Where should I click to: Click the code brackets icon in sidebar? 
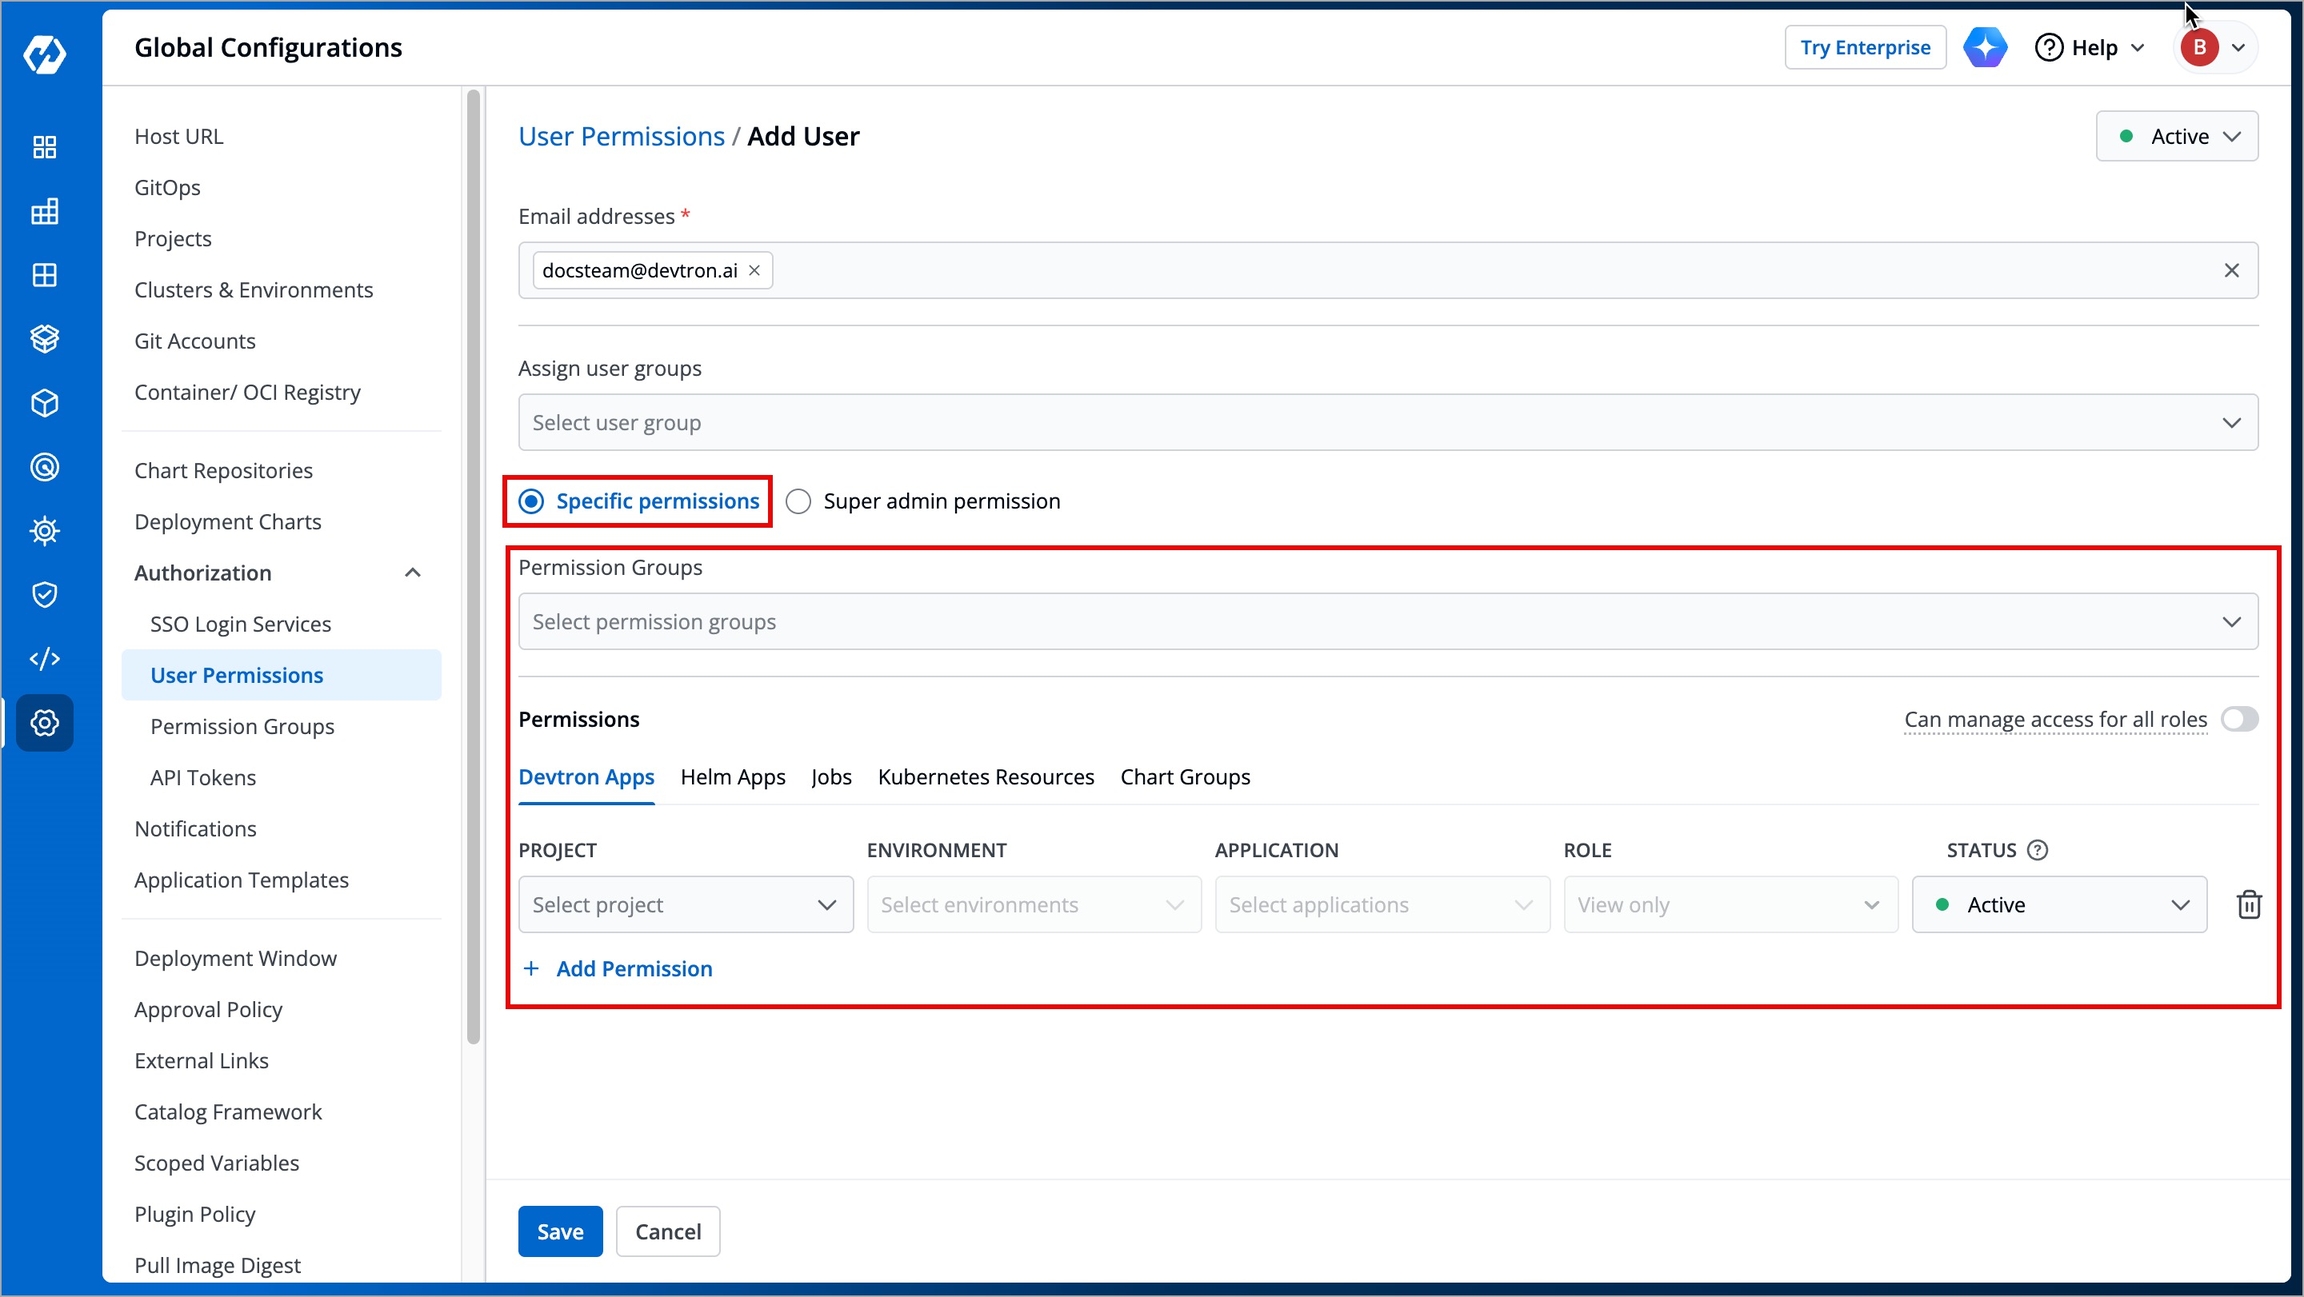pyautogui.click(x=44, y=659)
